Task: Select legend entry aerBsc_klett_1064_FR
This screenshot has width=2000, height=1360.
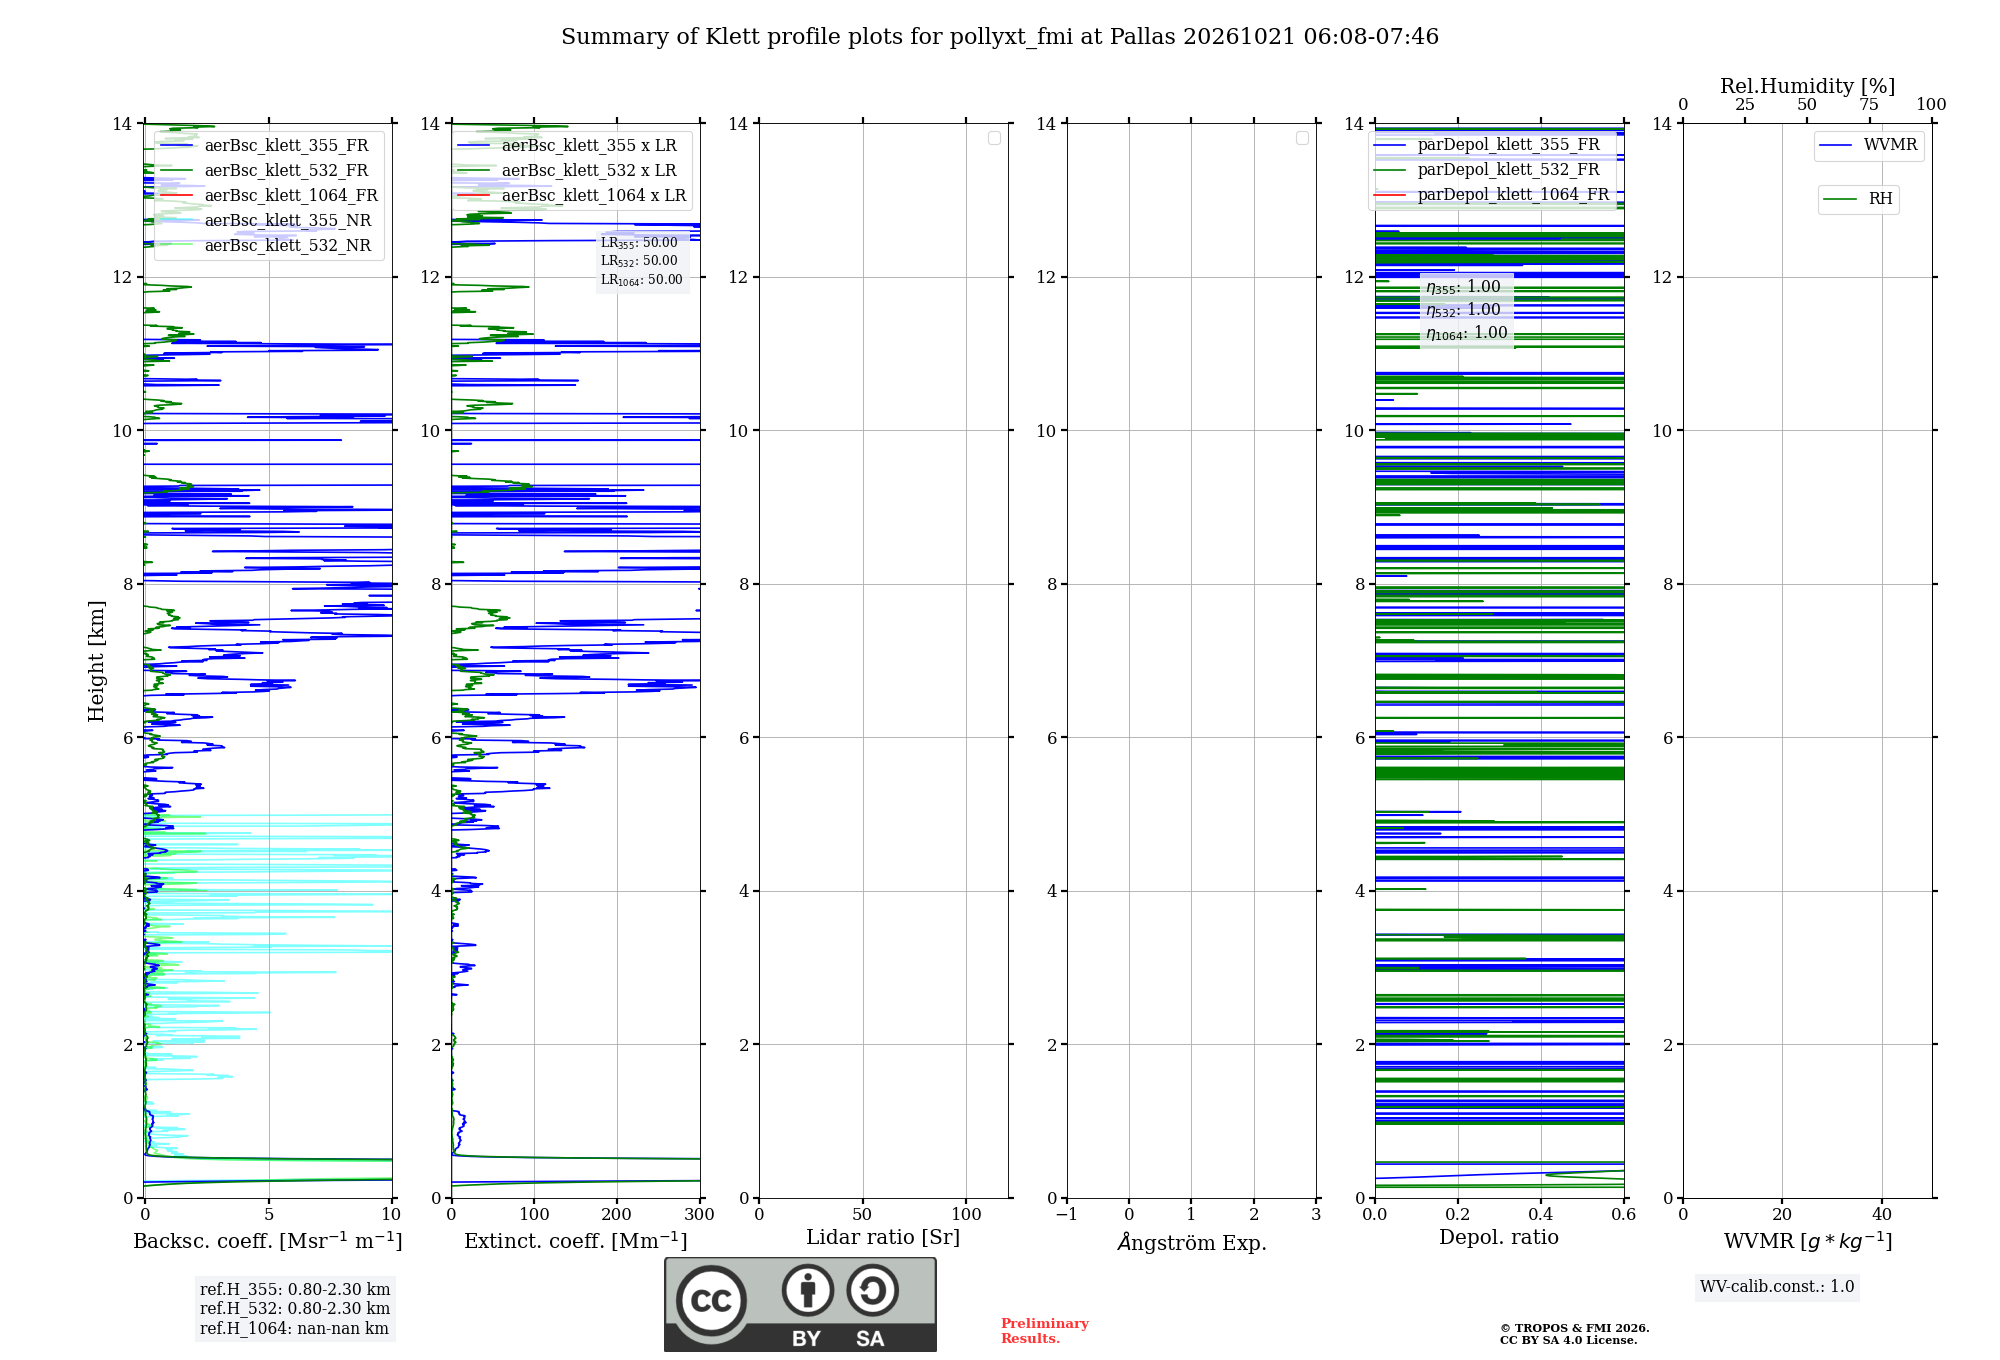Action: coord(269,196)
